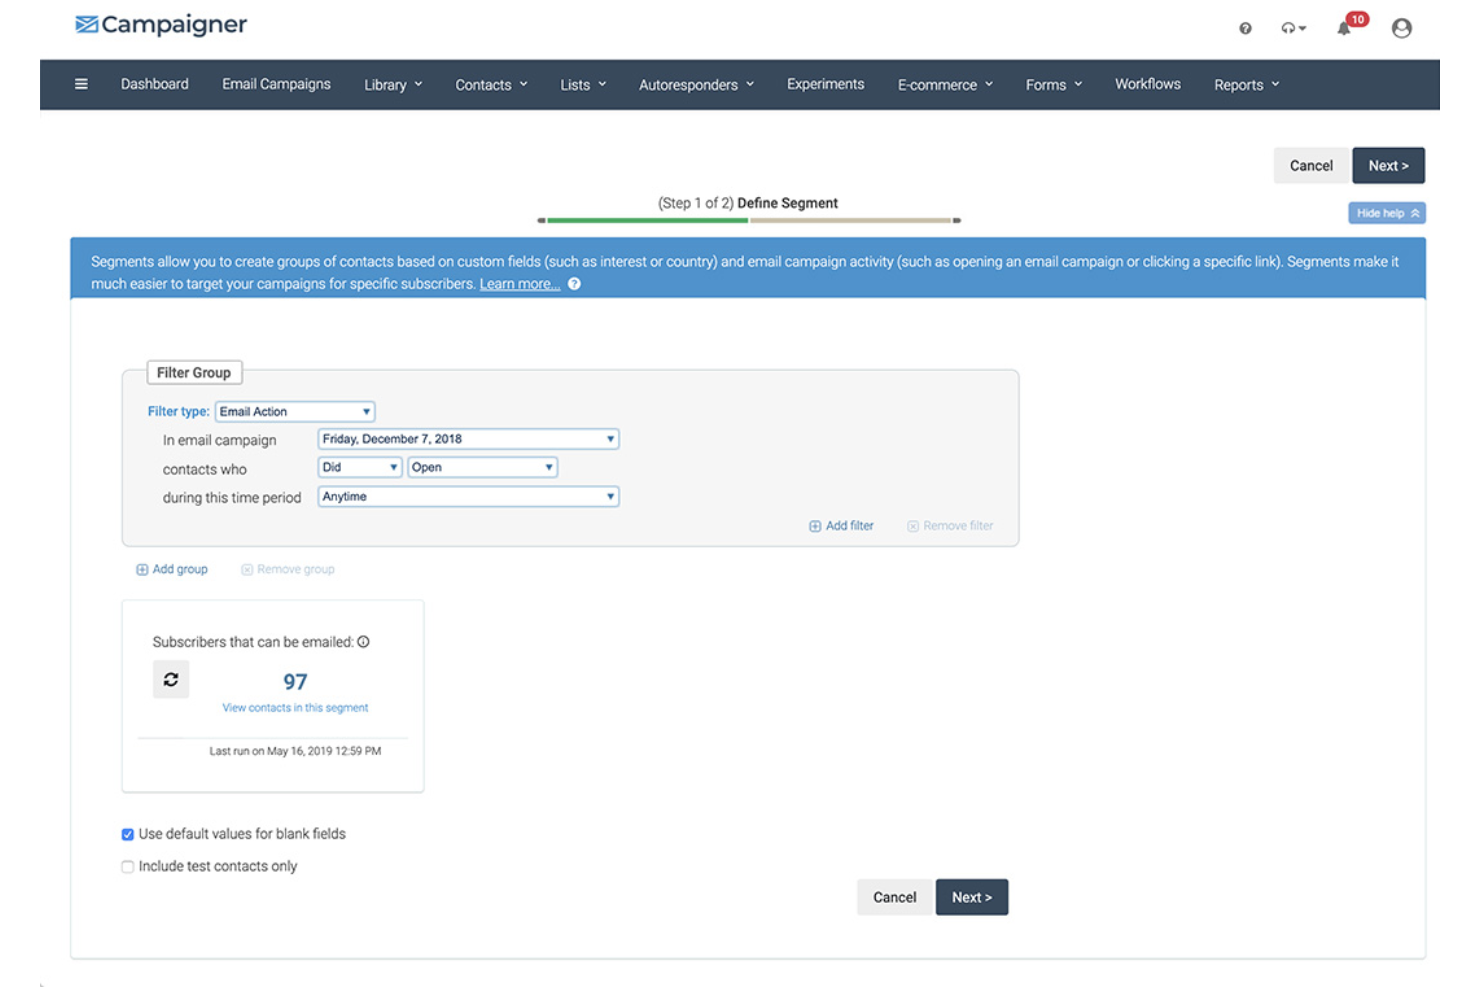
Task: Open the user account profile icon
Action: (x=1401, y=28)
